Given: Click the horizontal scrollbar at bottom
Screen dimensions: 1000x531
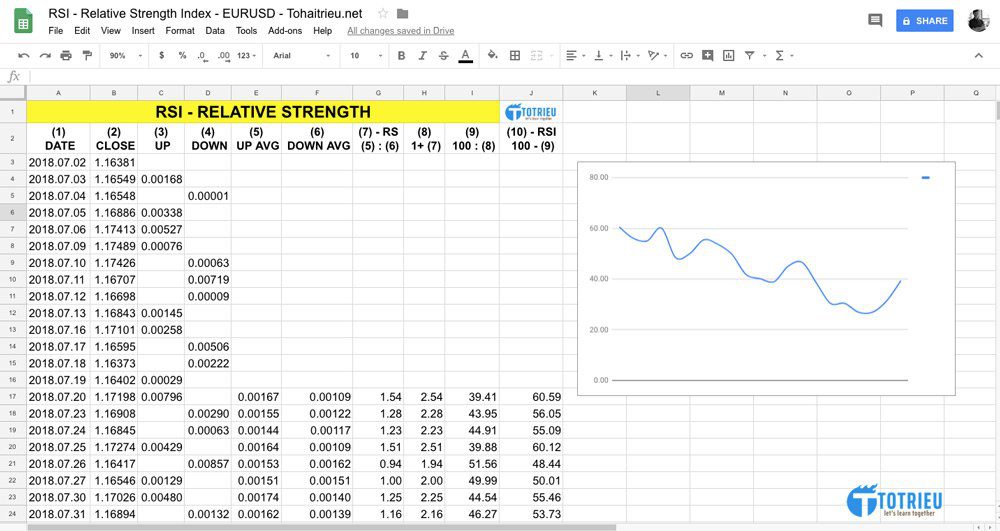Looking at the screenshot, I should click(322, 527).
